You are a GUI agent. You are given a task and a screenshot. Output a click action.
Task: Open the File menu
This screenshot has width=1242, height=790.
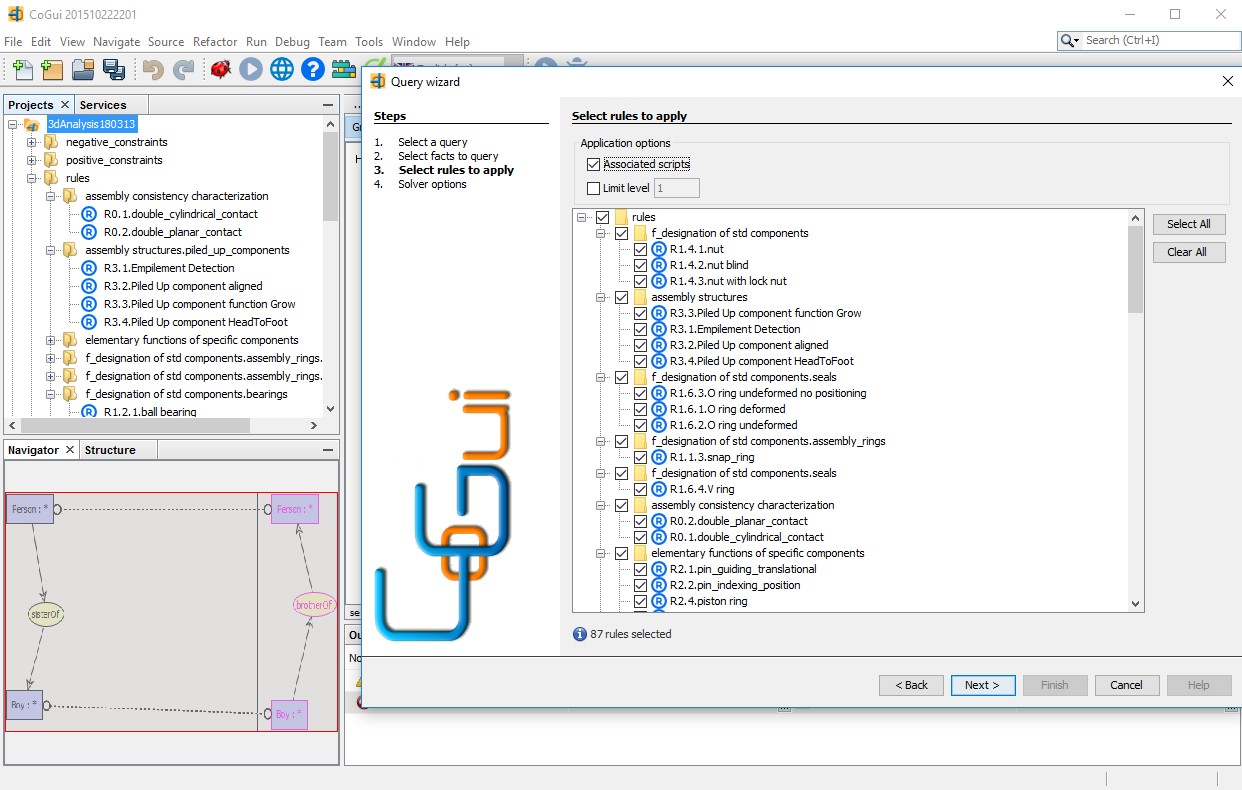point(13,42)
